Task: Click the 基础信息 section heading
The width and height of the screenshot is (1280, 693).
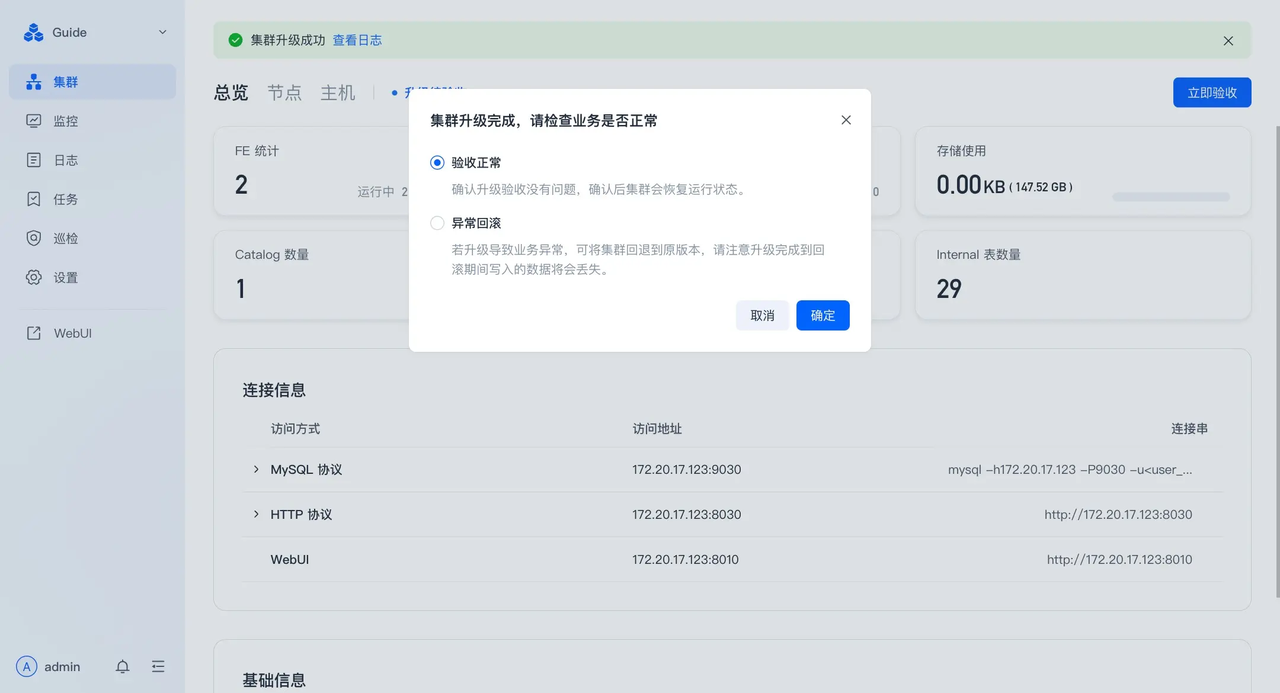Action: [x=274, y=680]
